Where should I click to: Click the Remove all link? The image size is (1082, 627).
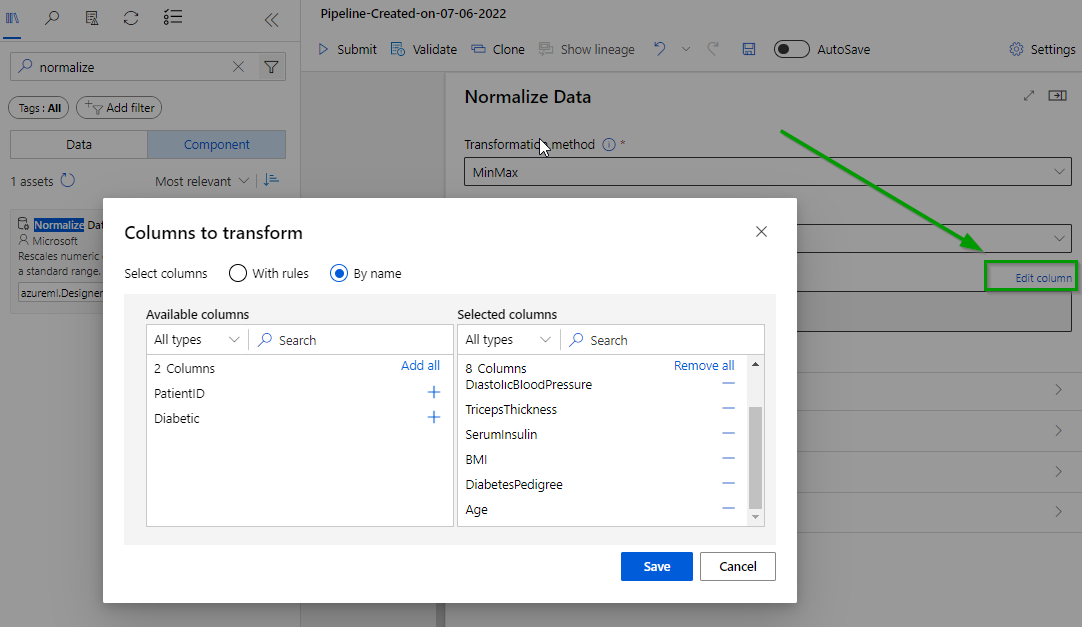703,366
